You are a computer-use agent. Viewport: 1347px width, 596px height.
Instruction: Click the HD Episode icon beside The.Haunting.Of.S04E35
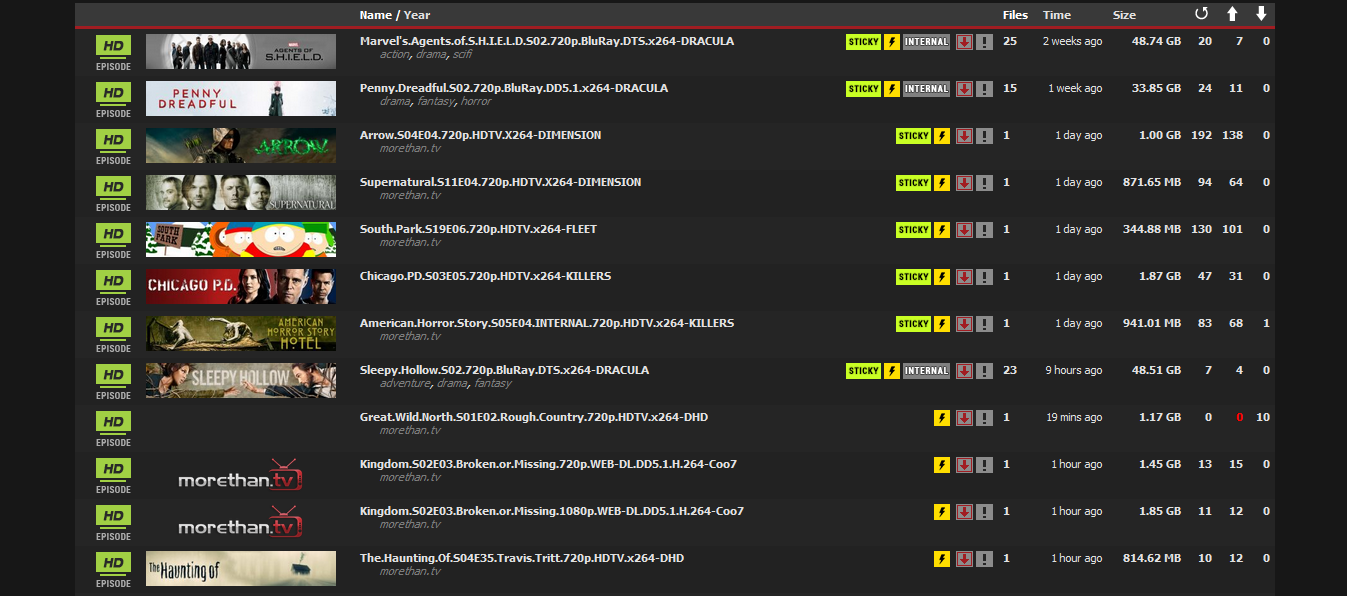113,568
